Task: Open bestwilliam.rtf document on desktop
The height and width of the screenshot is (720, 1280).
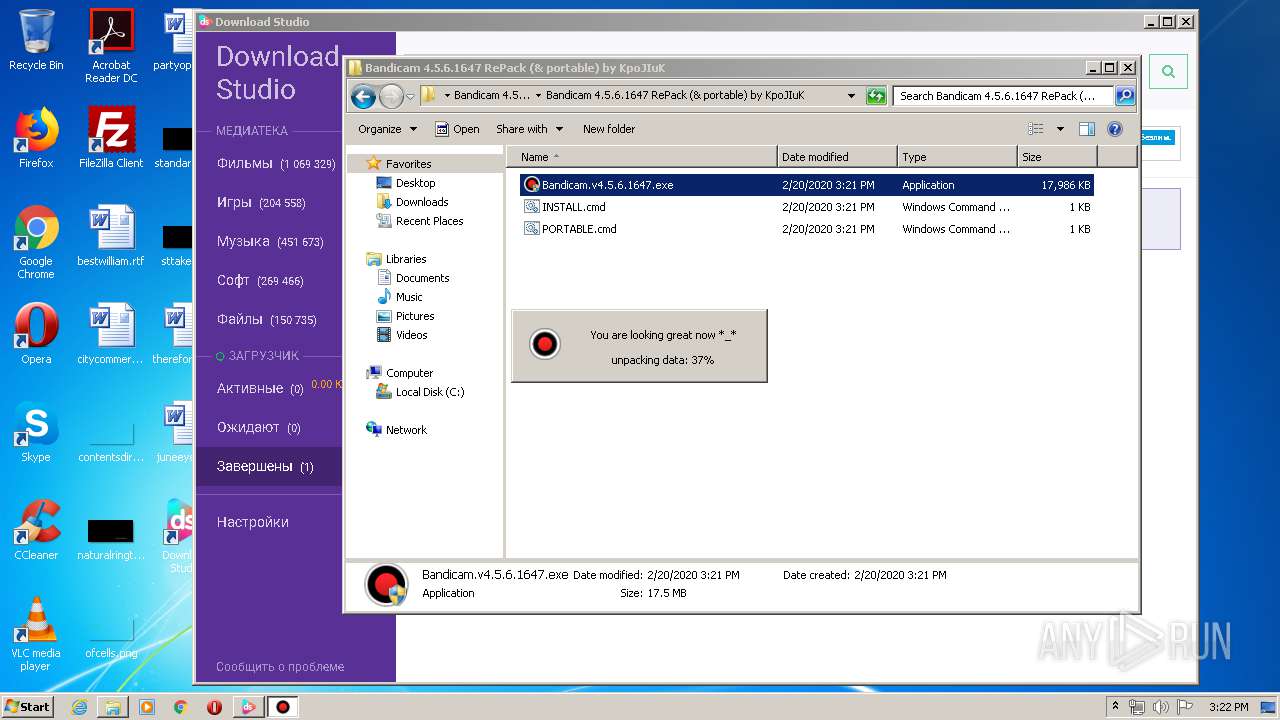Action: [111, 235]
